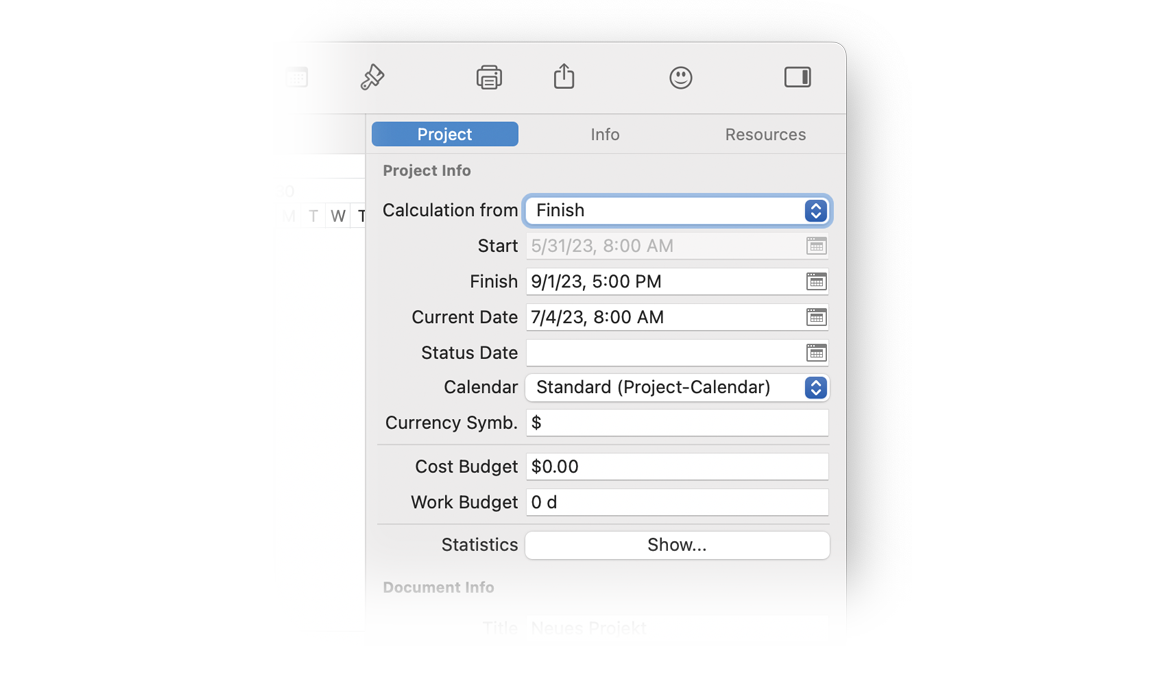Click the Finish date field
Screen dimensions: 1150x698
tap(677, 282)
